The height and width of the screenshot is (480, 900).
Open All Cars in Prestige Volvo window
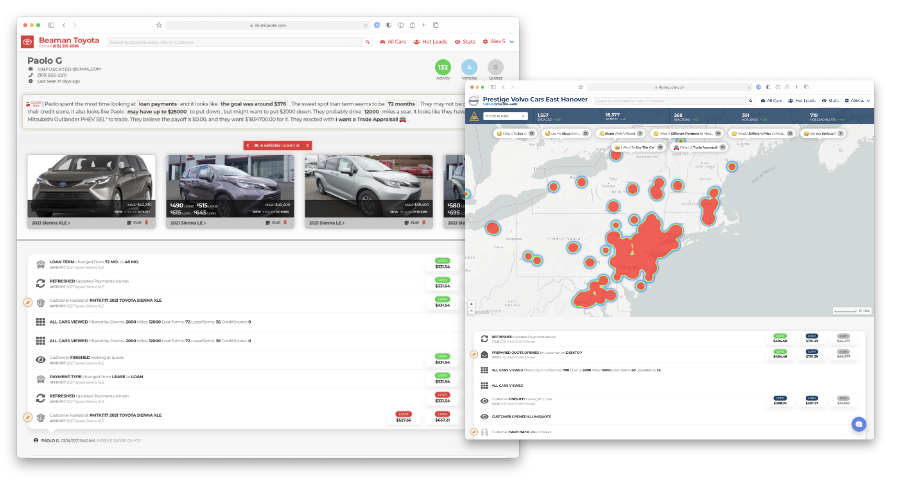[771, 100]
